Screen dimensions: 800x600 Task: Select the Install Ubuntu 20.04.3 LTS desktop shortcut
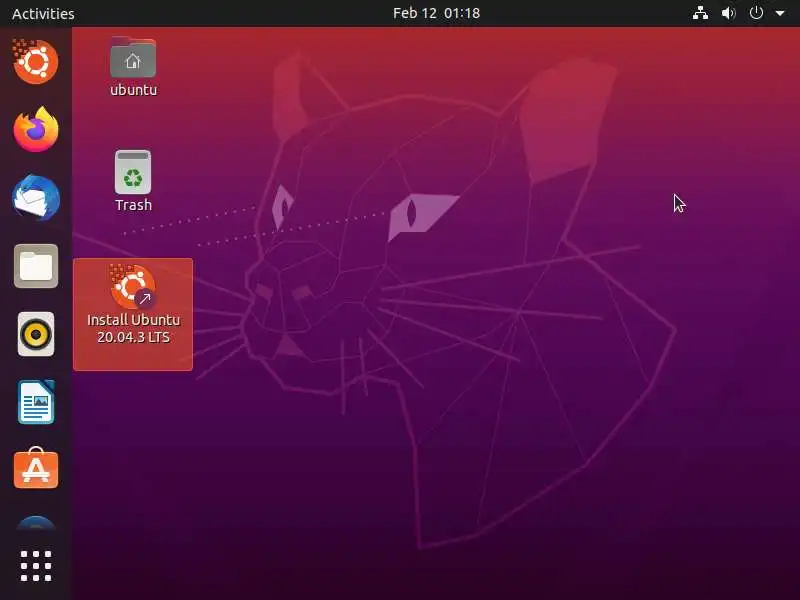pyautogui.click(x=133, y=314)
